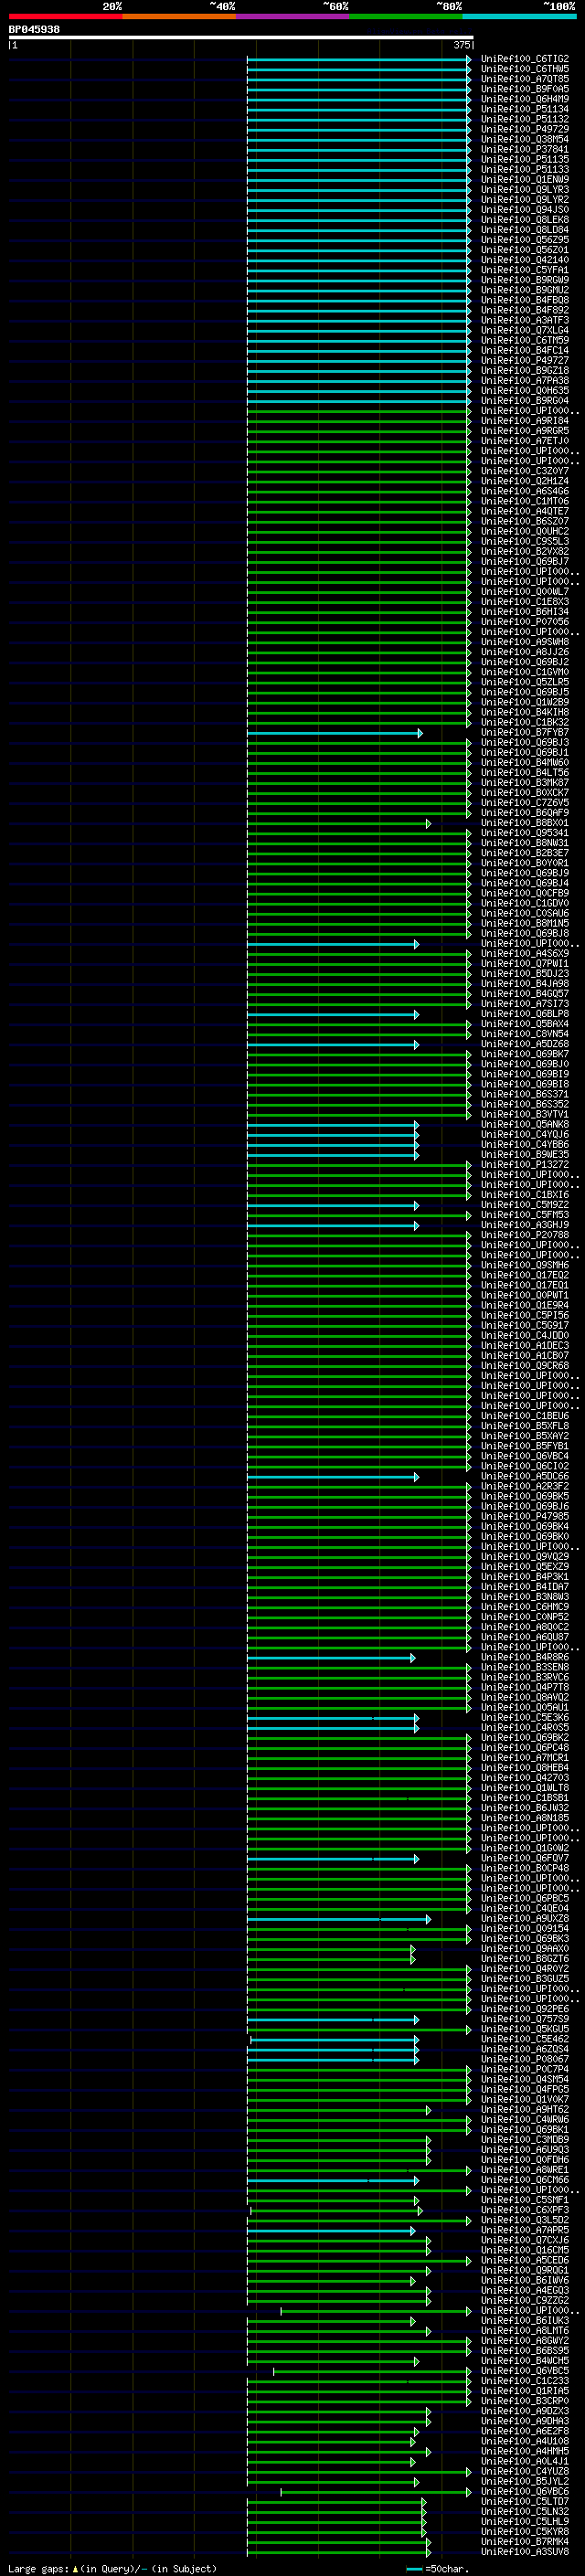
Task: Select the UniRef100_B6S371 label
Action: 525,1094
